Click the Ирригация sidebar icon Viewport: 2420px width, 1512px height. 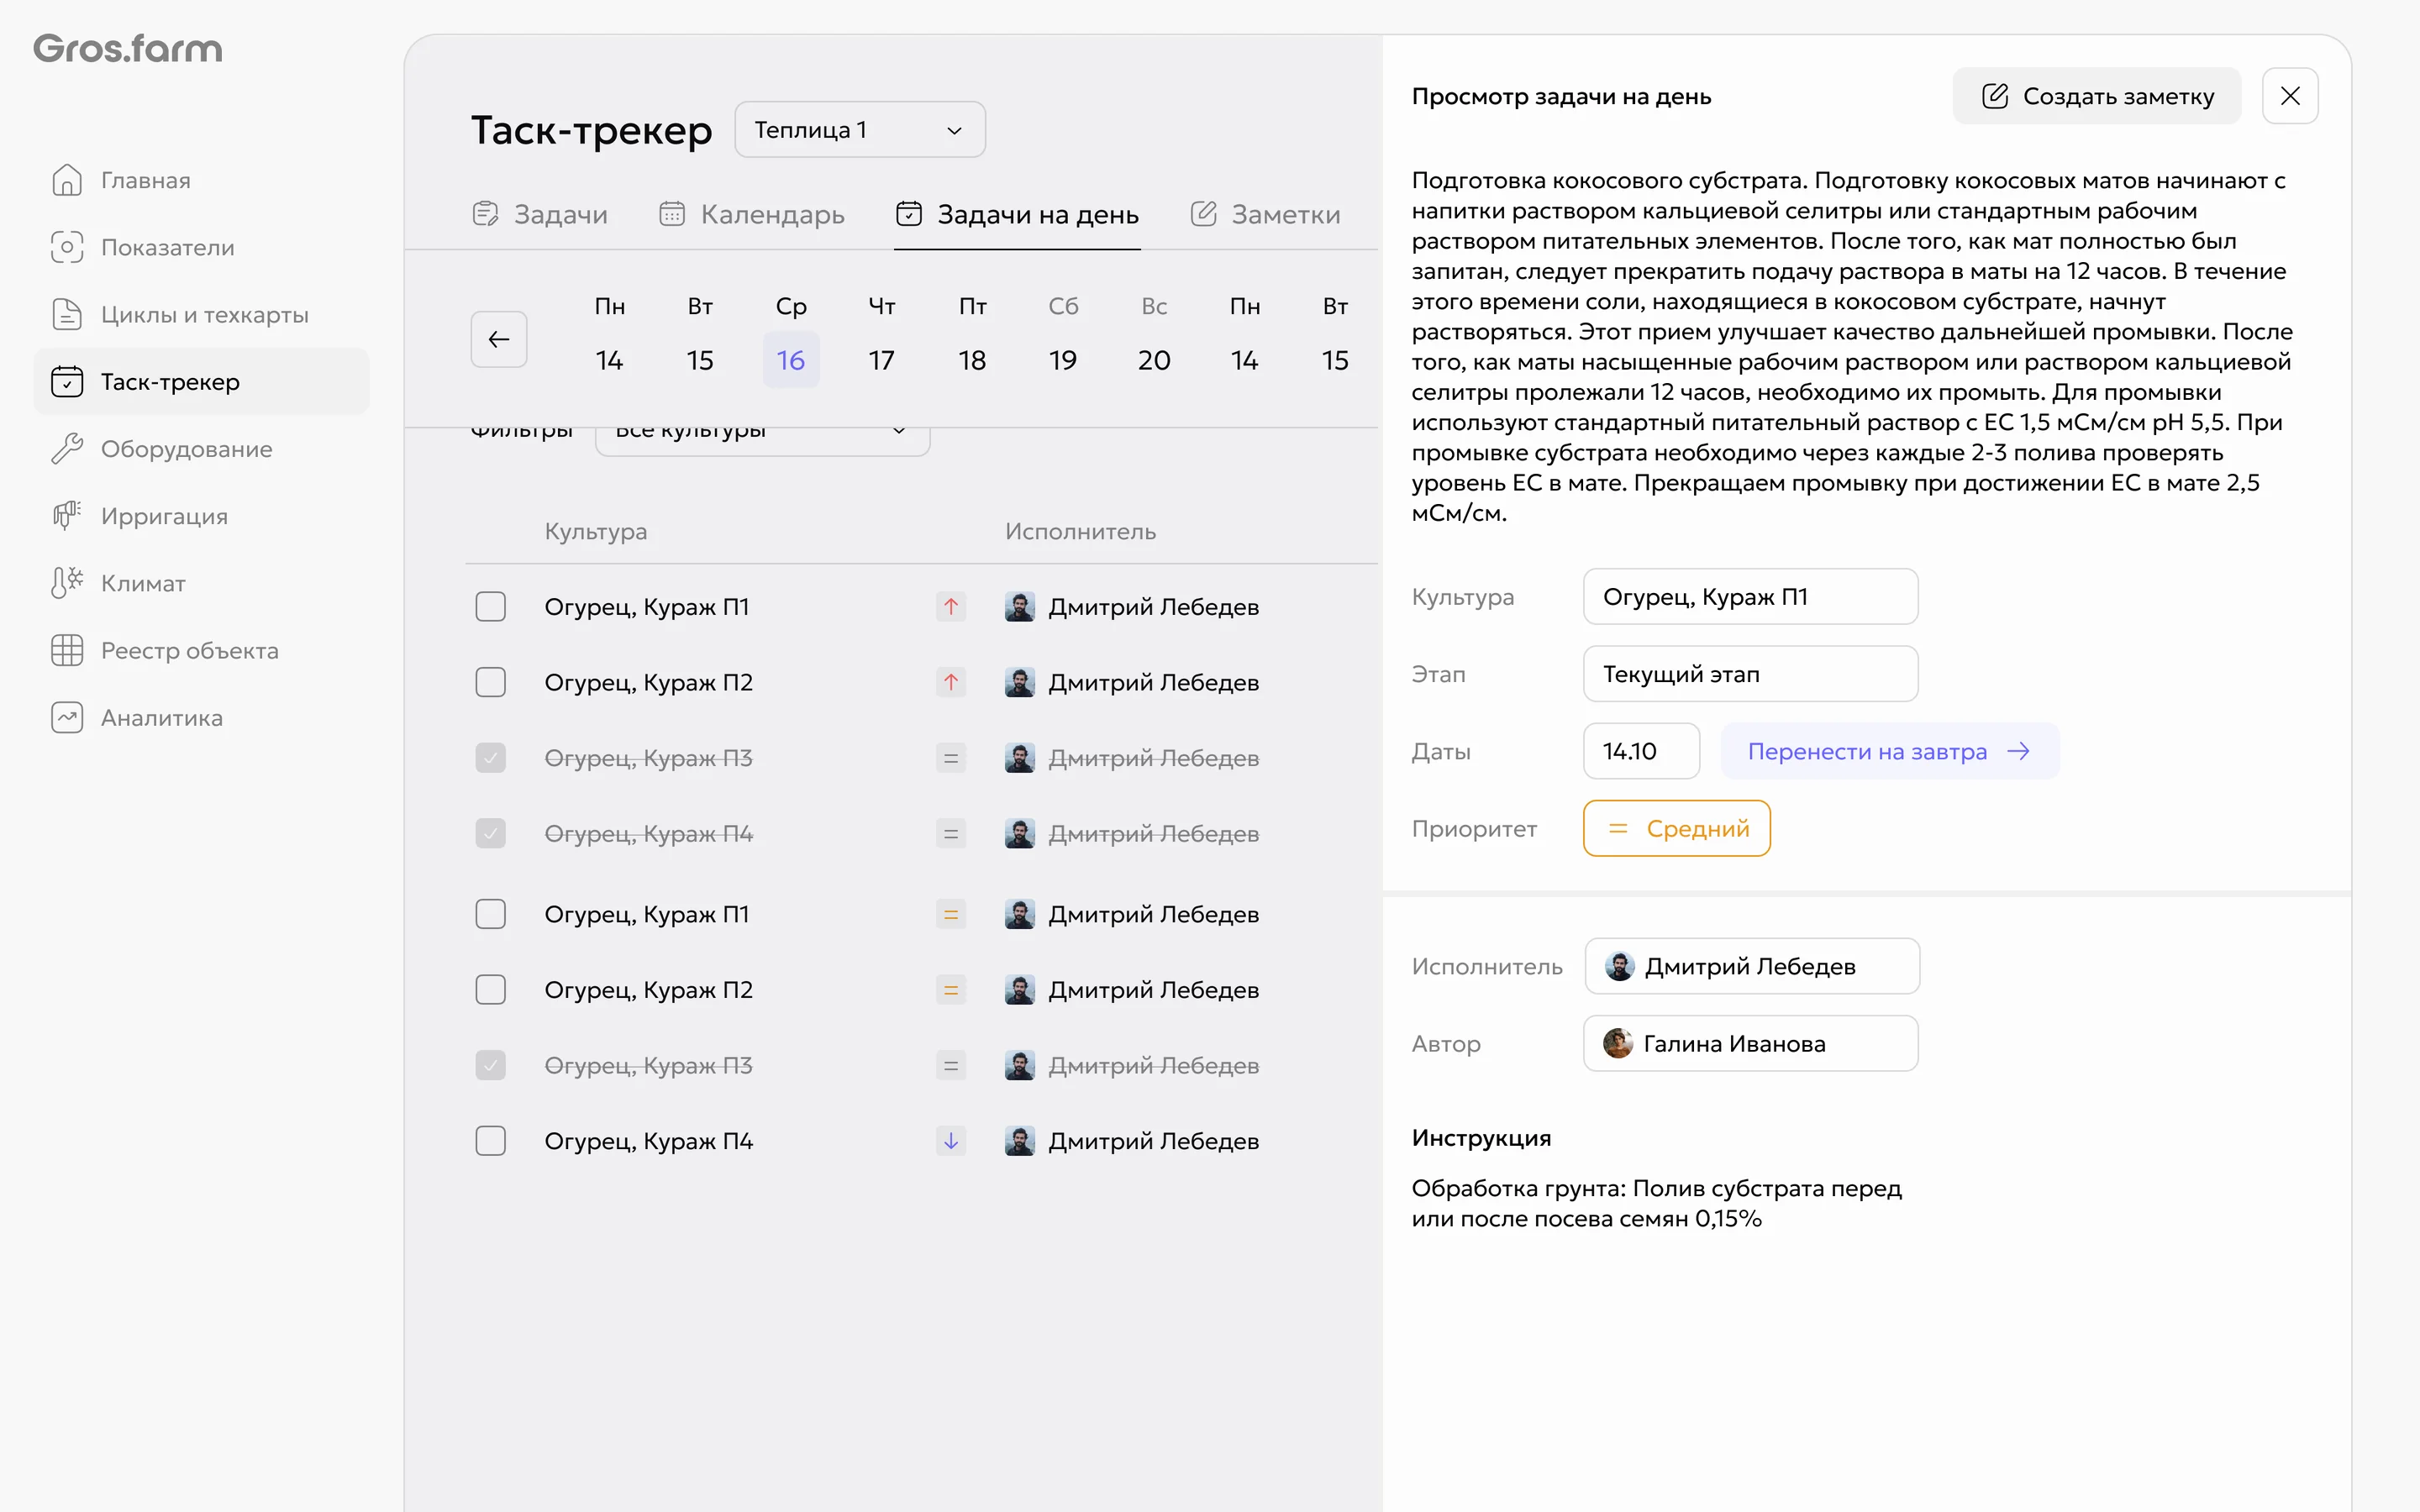pyautogui.click(x=67, y=516)
